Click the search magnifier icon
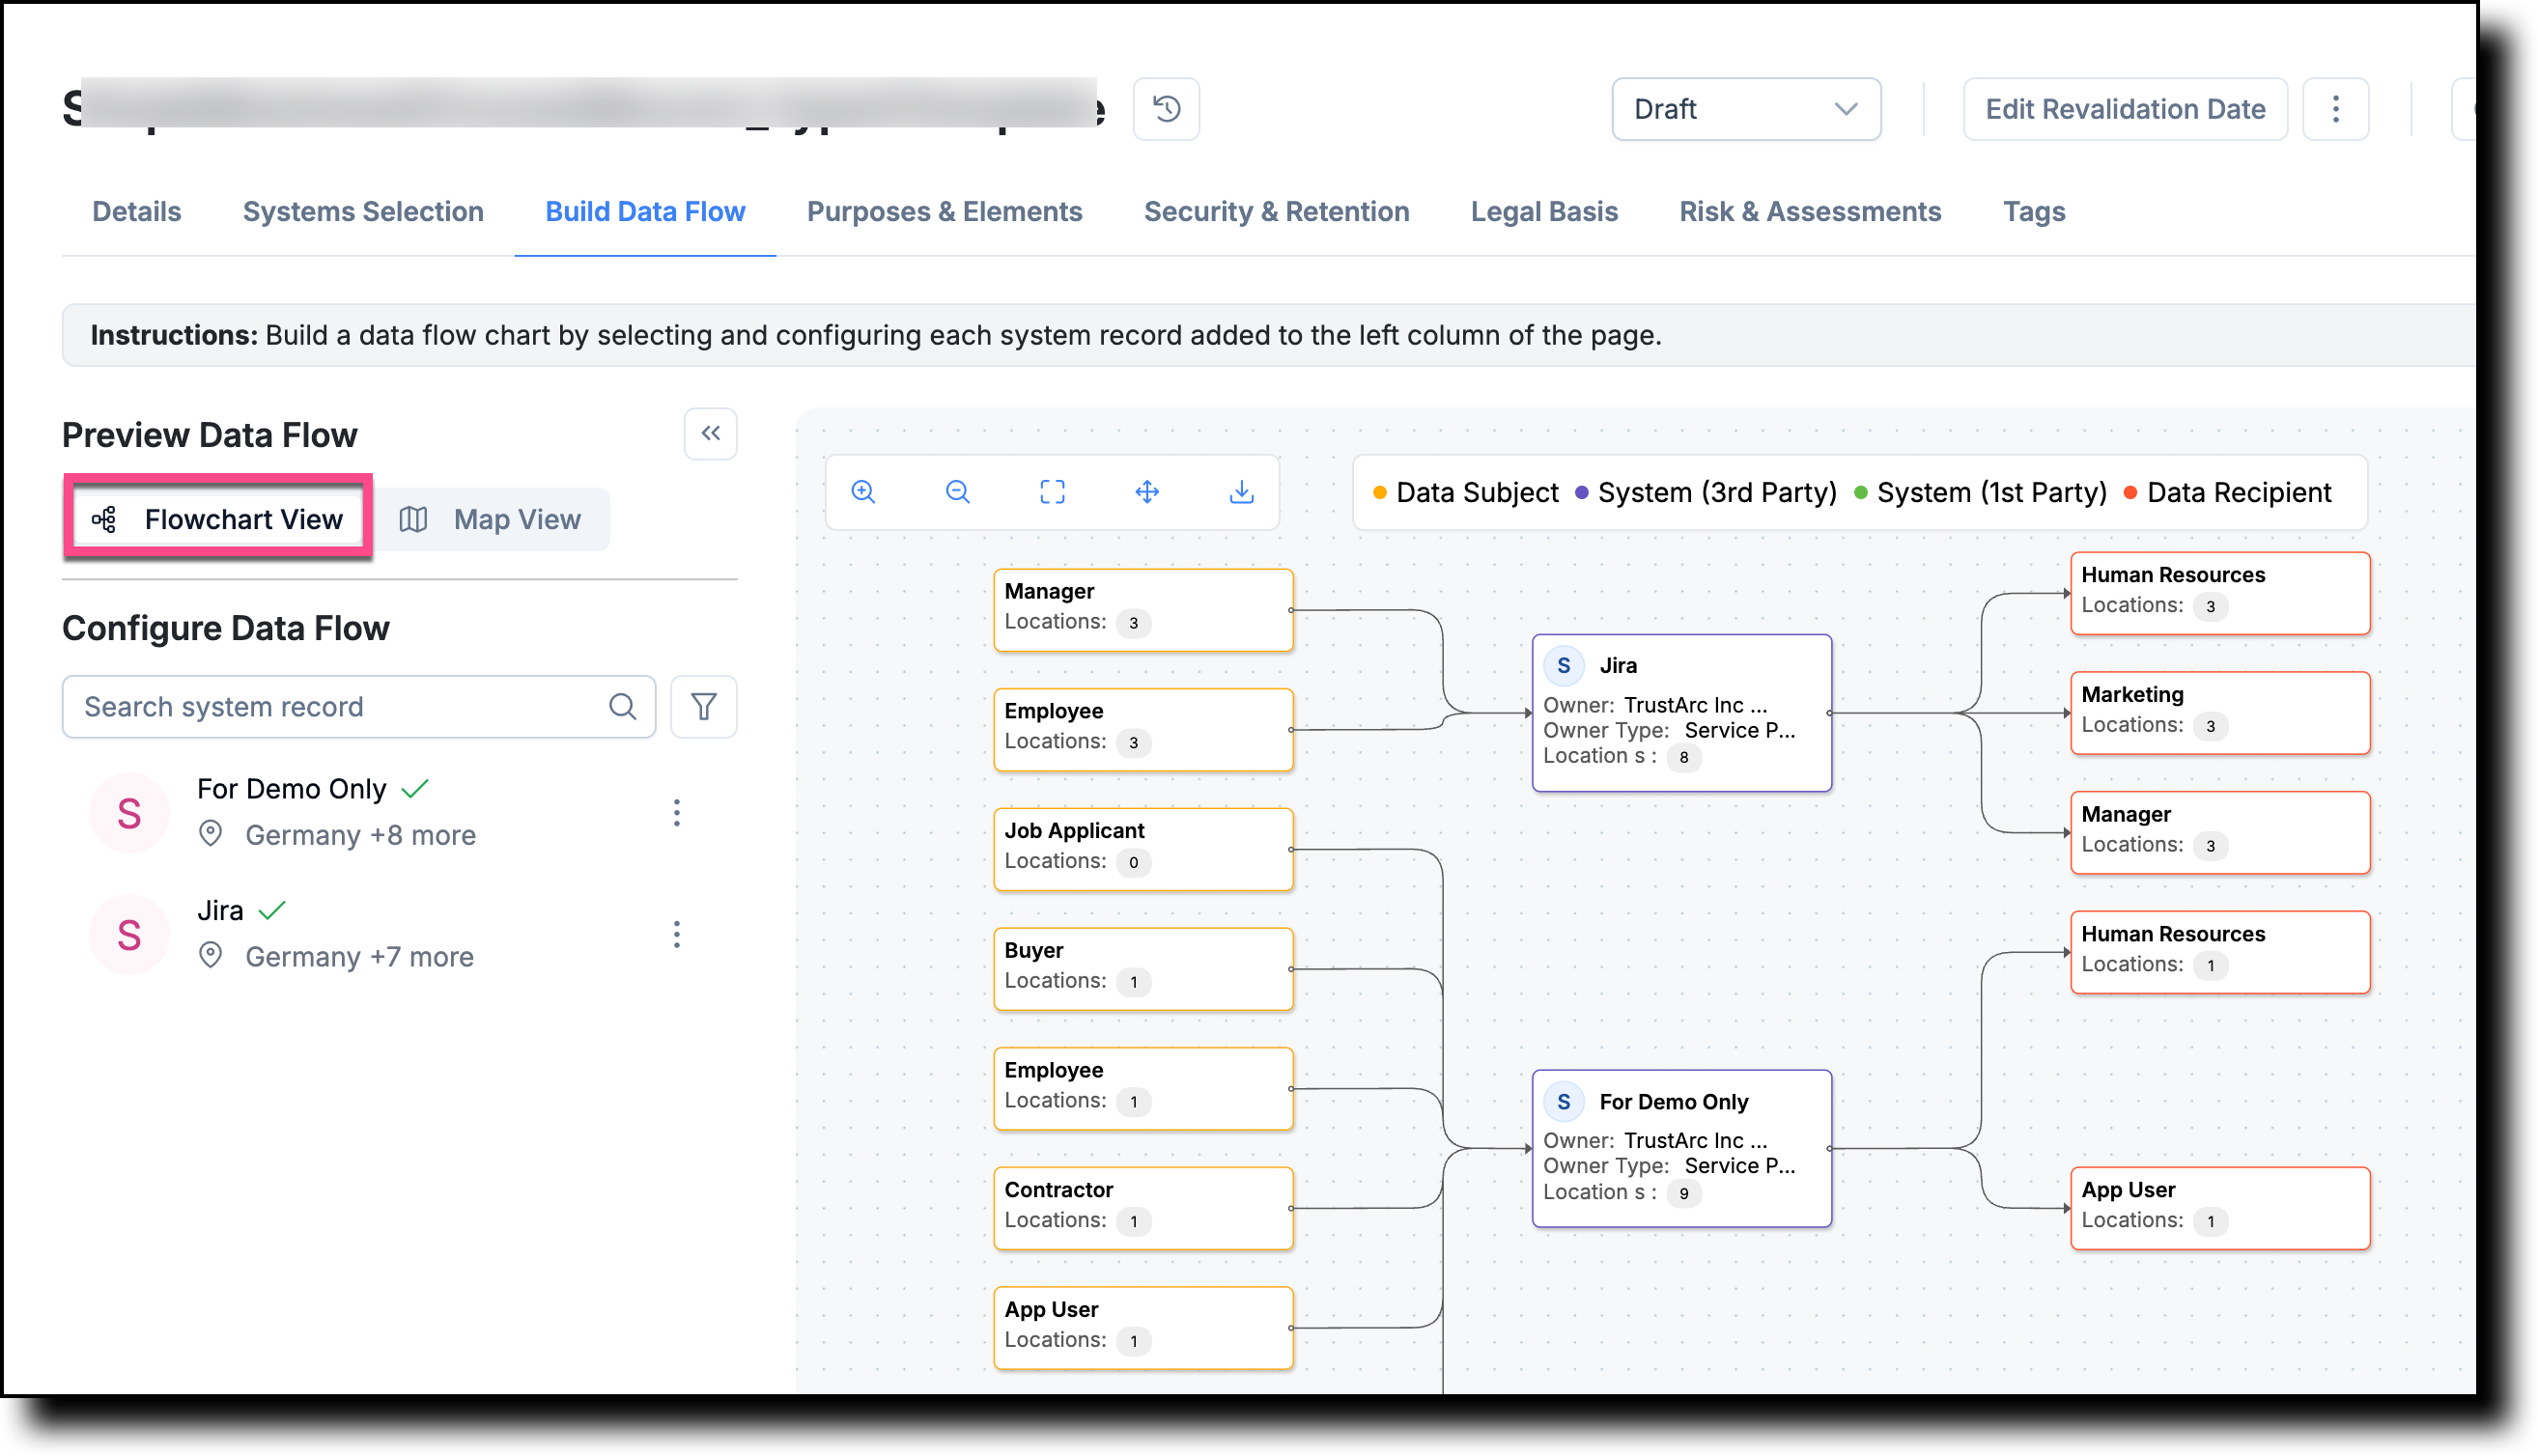Image resolution: width=2538 pixels, height=1456 pixels. click(x=622, y=706)
